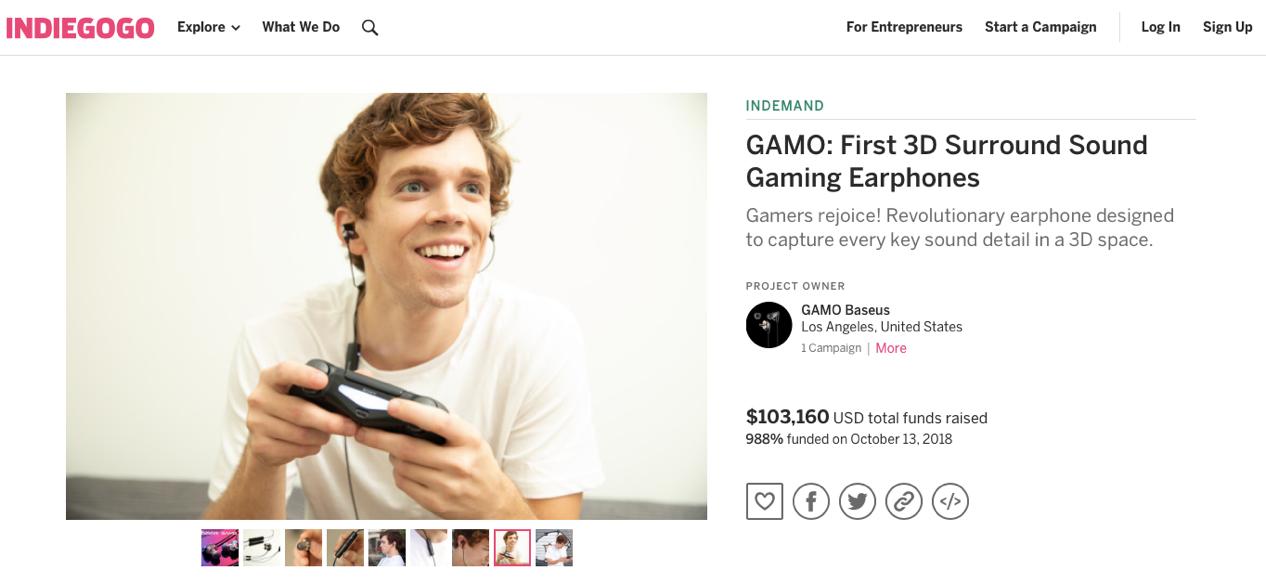Click the main gamer campaign image

[x=386, y=306]
